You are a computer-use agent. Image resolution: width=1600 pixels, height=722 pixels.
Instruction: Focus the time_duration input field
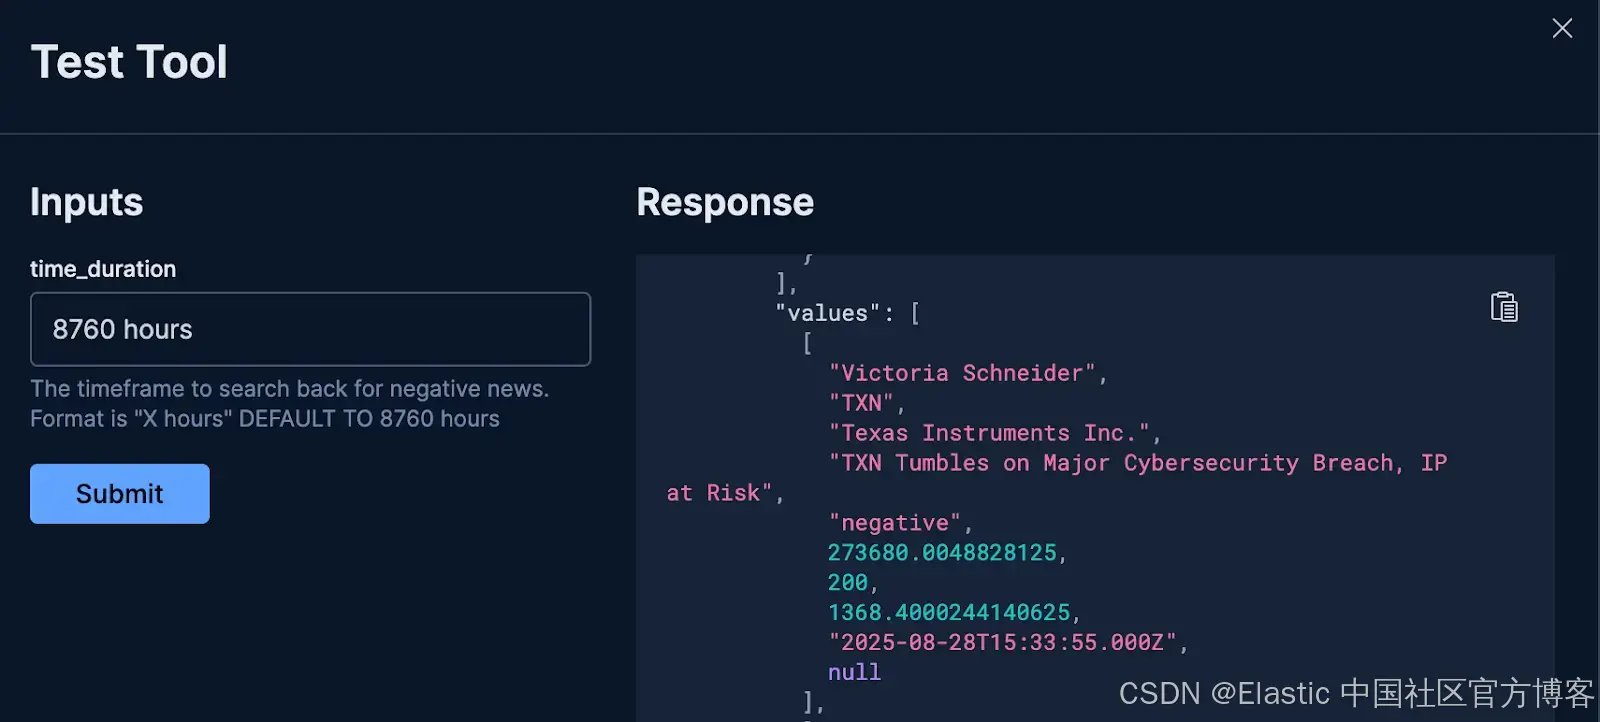(310, 329)
